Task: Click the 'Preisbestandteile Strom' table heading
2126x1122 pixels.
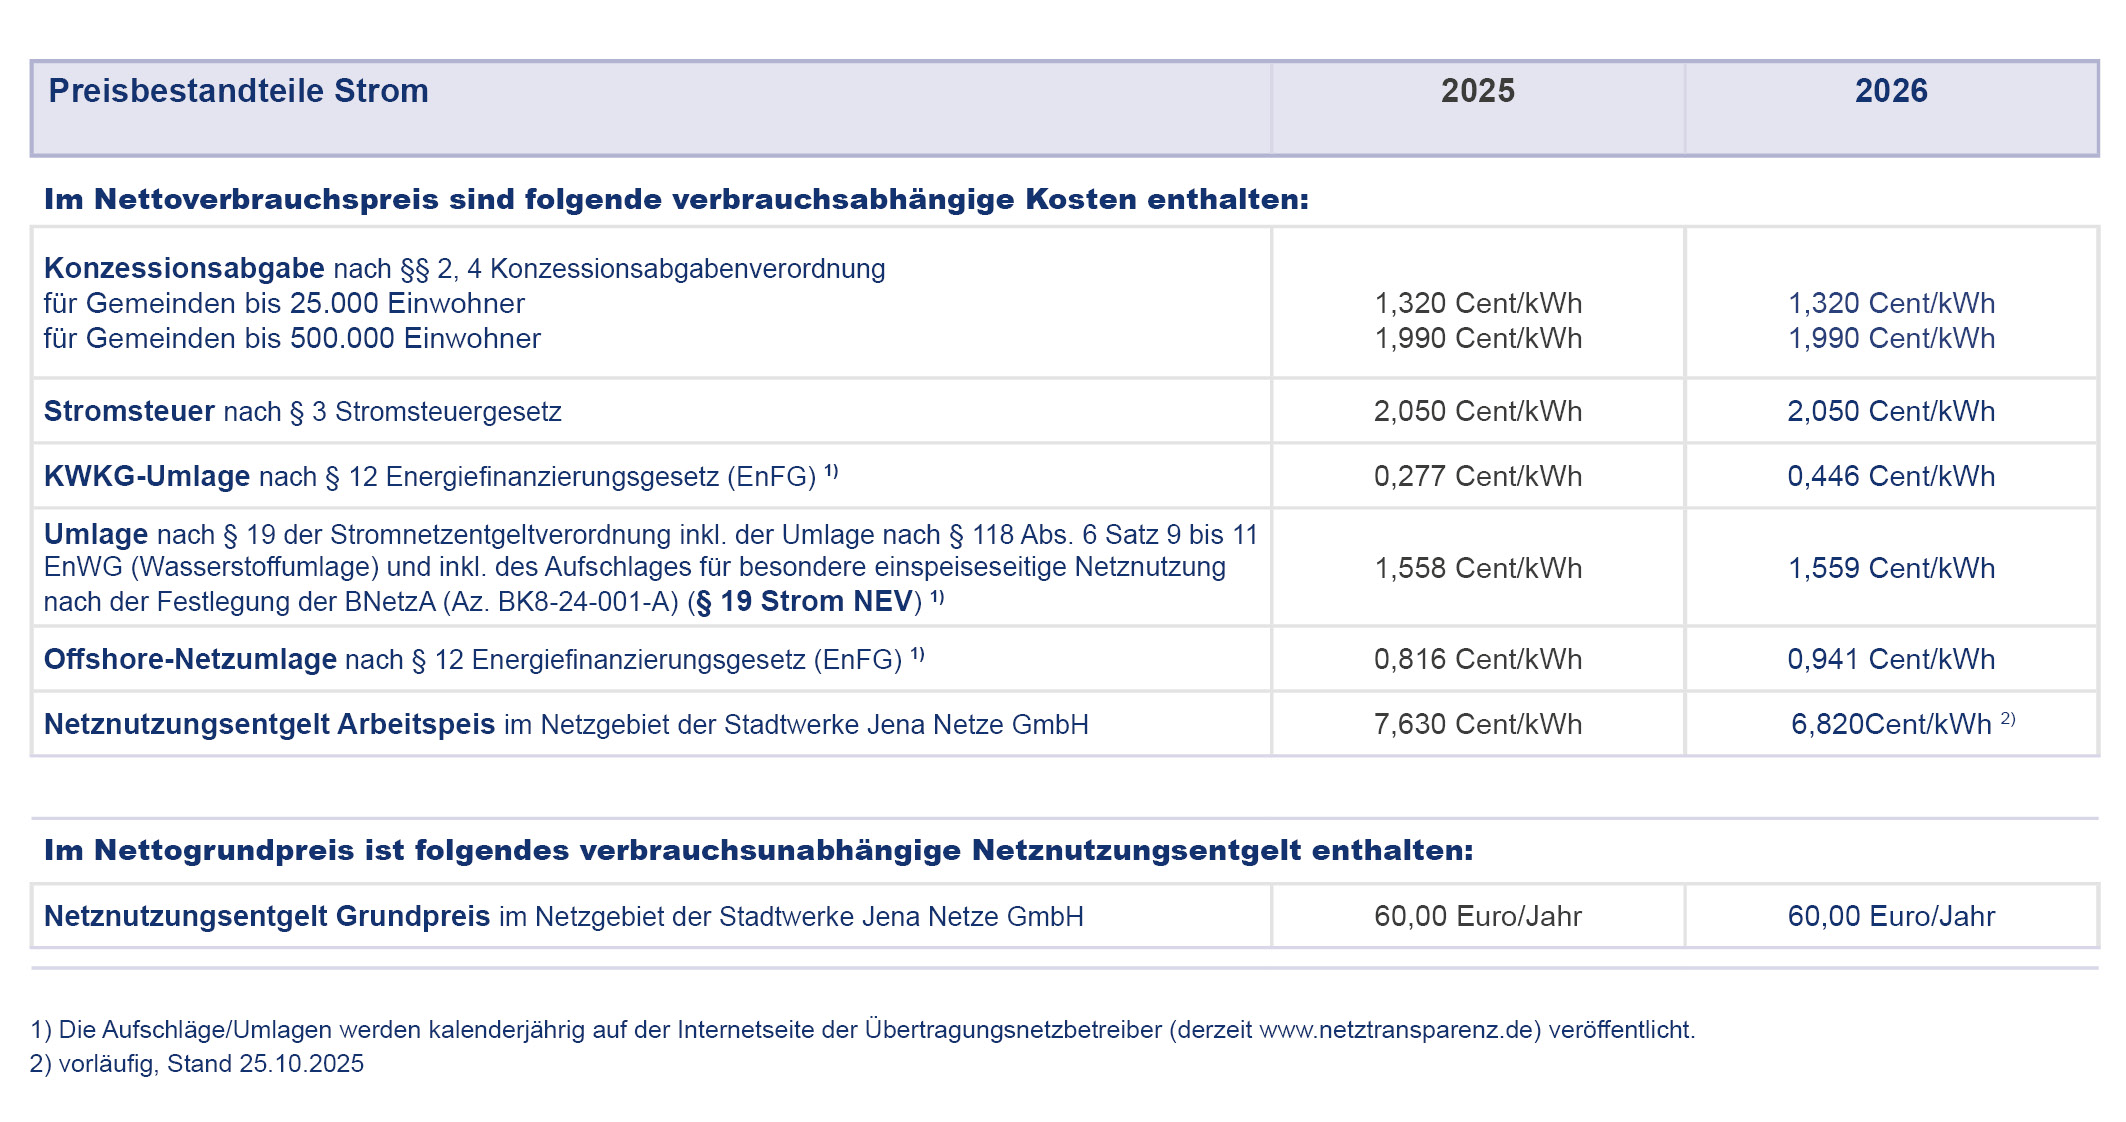Action: coord(238,91)
